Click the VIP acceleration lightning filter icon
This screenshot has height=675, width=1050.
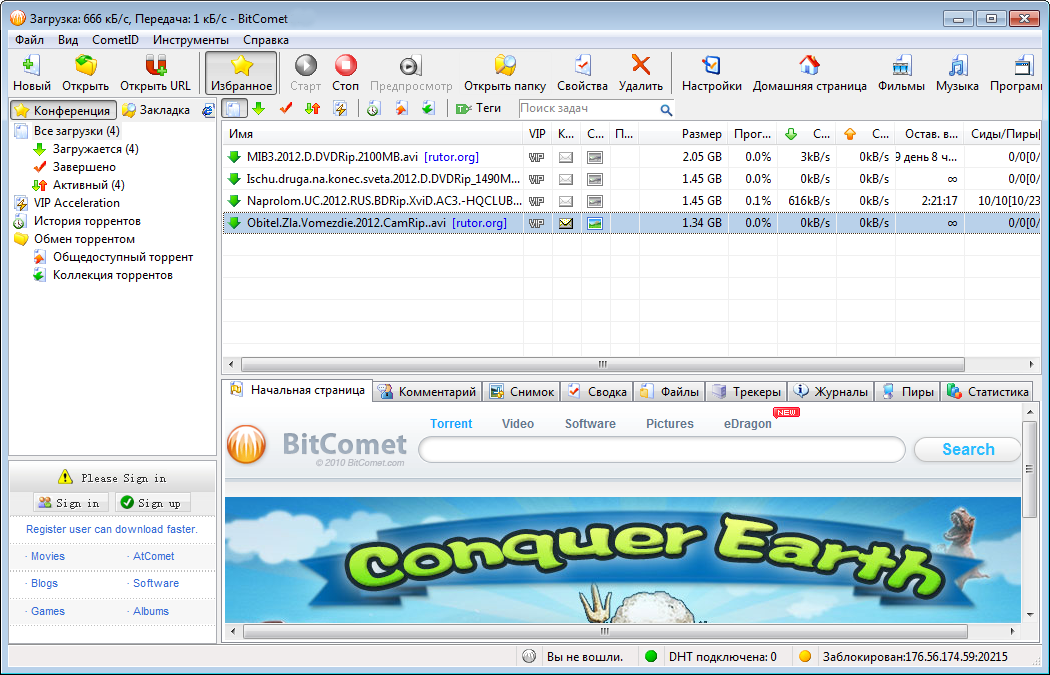pyautogui.click(x=340, y=108)
